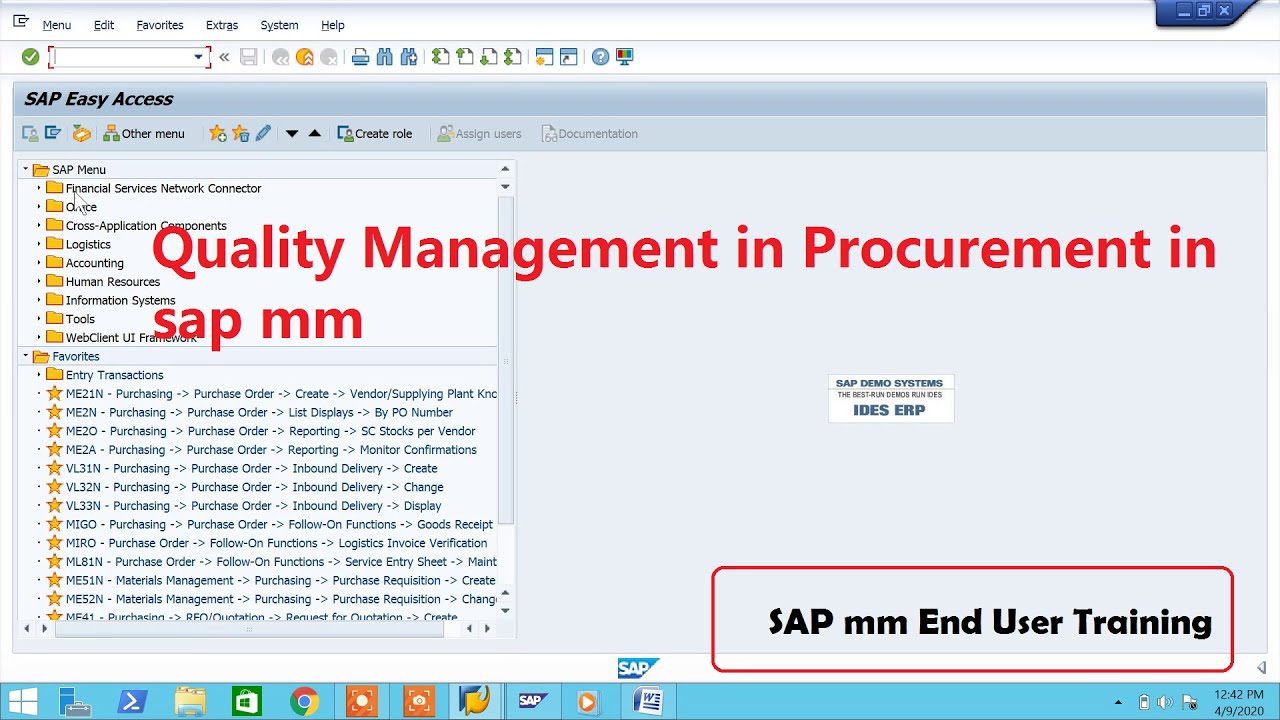Screen dimensions: 1280x720
Task: Click the green Enter checkmark icon
Action: point(30,57)
